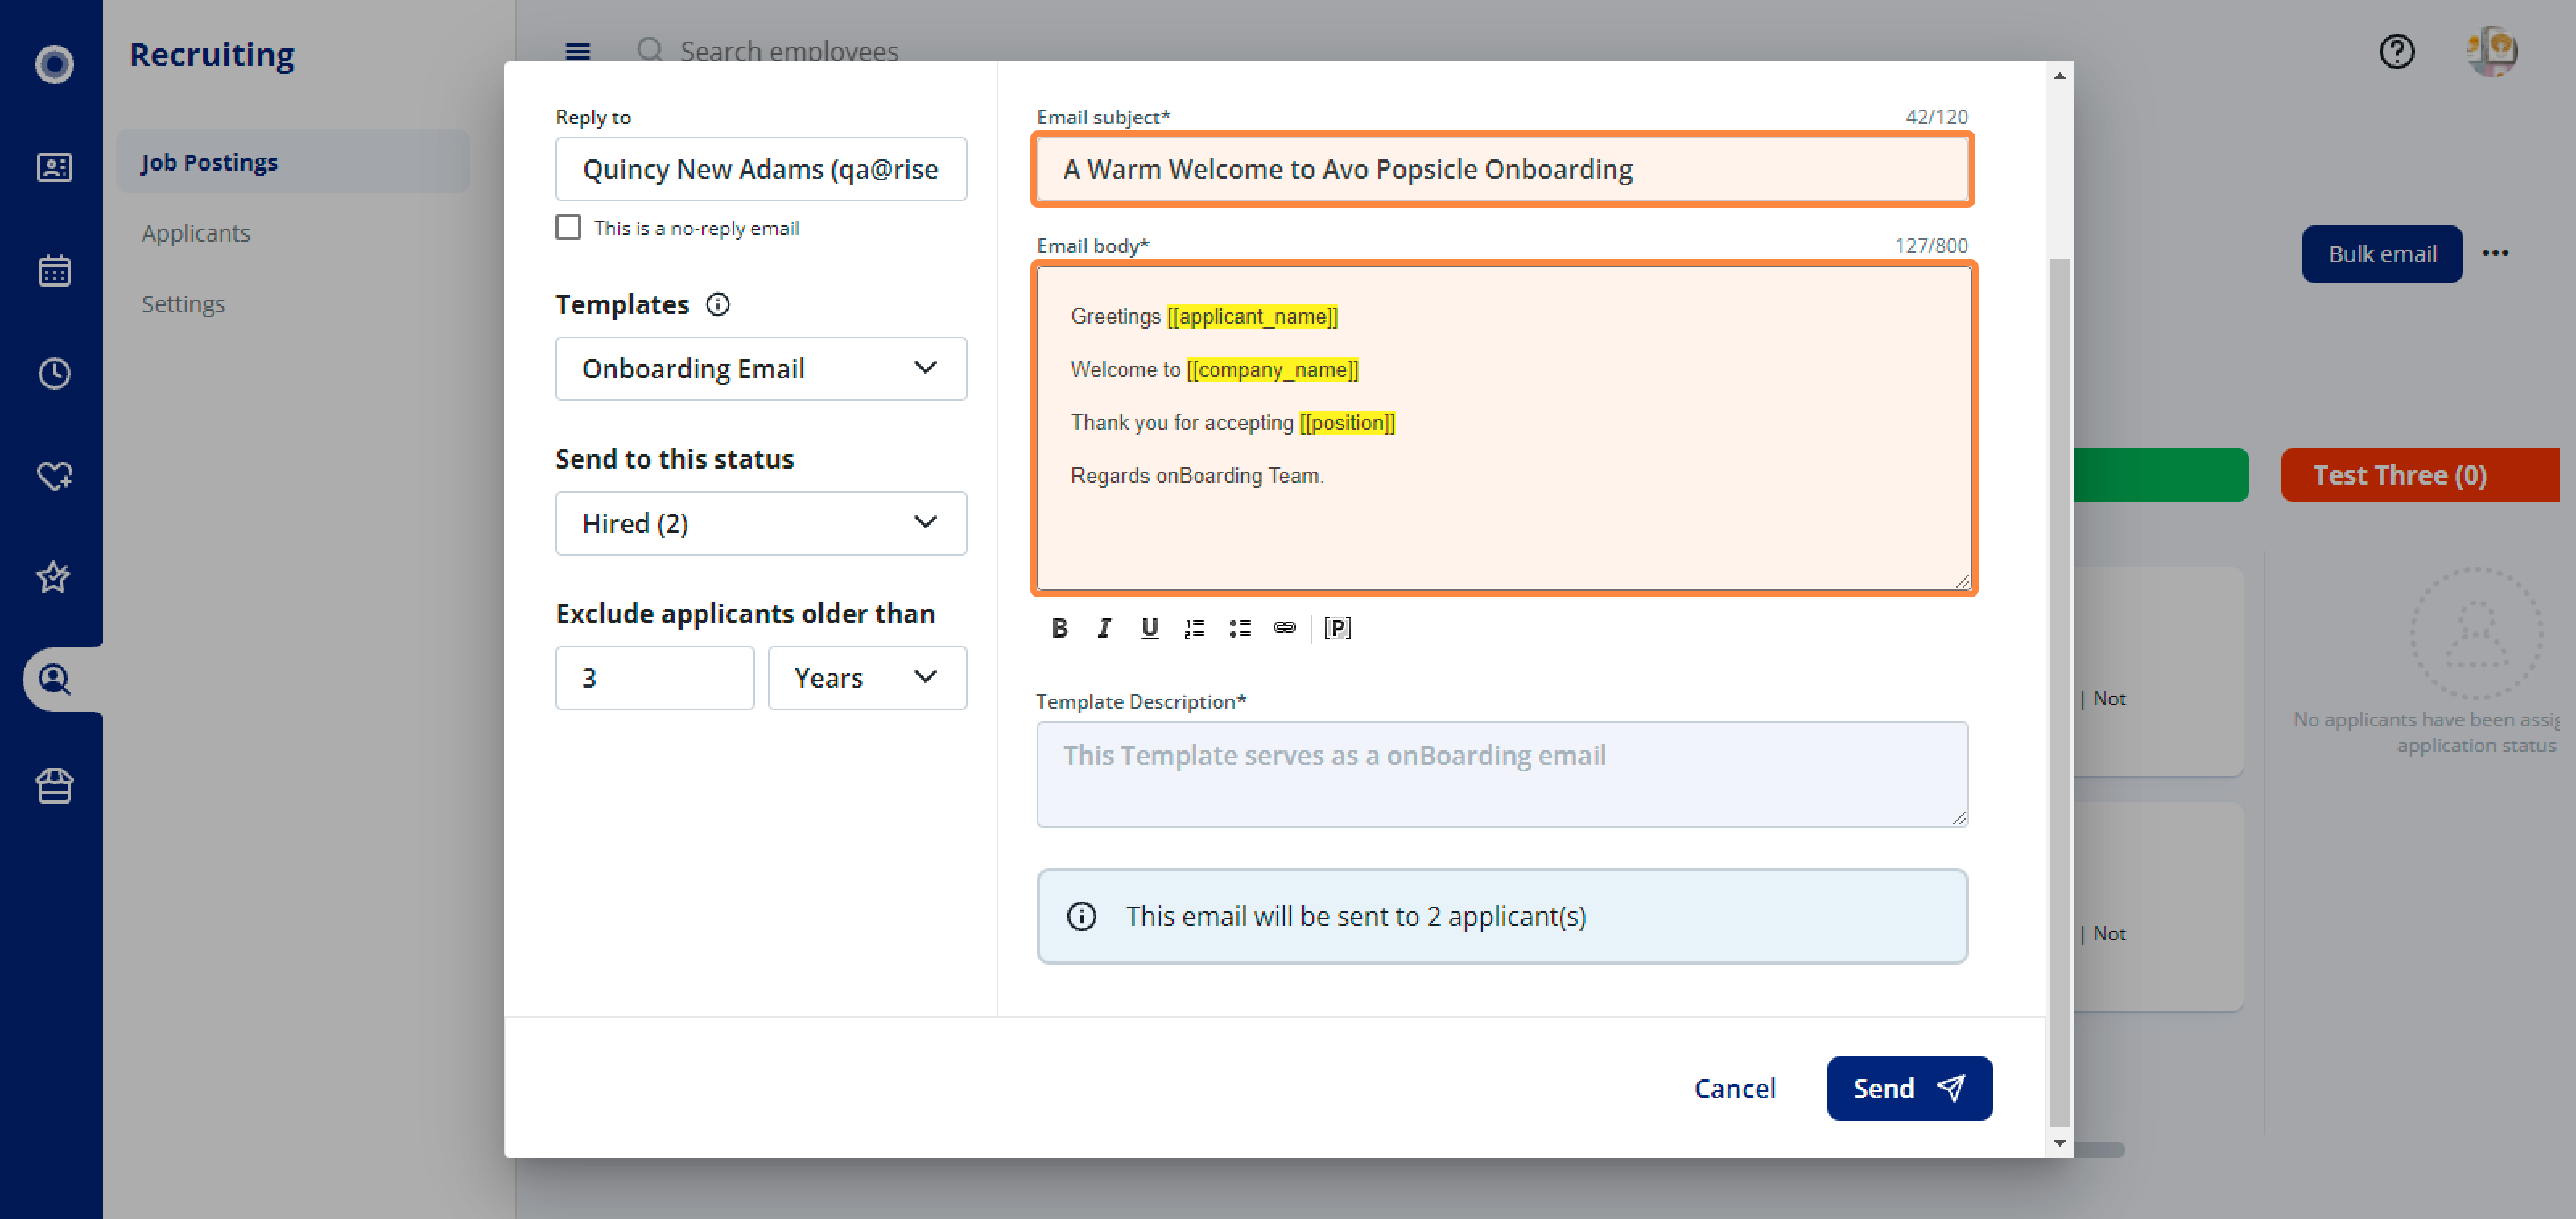The width and height of the screenshot is (2576, 1219).
Task: Insert a hyperlink in email body
Action: 1284,627
